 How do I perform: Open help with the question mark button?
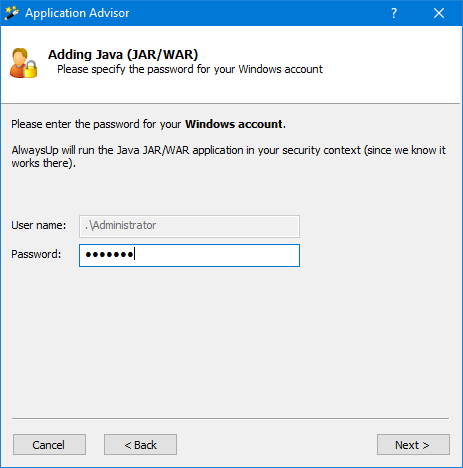394,13
